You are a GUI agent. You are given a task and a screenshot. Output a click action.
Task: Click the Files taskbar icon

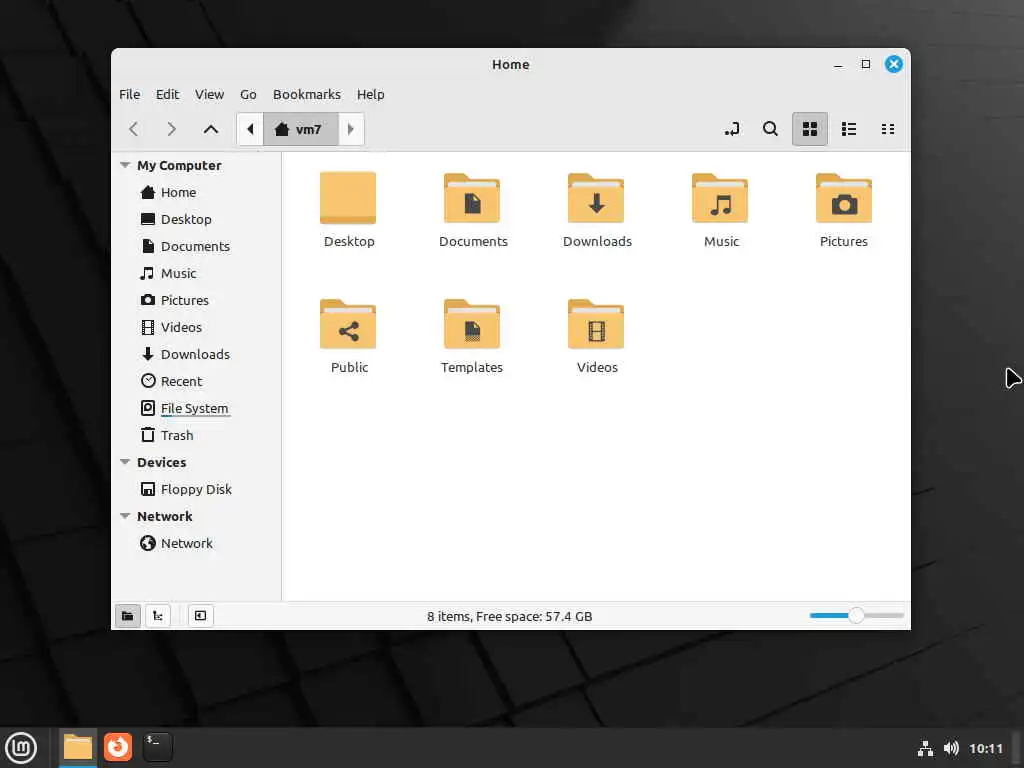[78, 748]
